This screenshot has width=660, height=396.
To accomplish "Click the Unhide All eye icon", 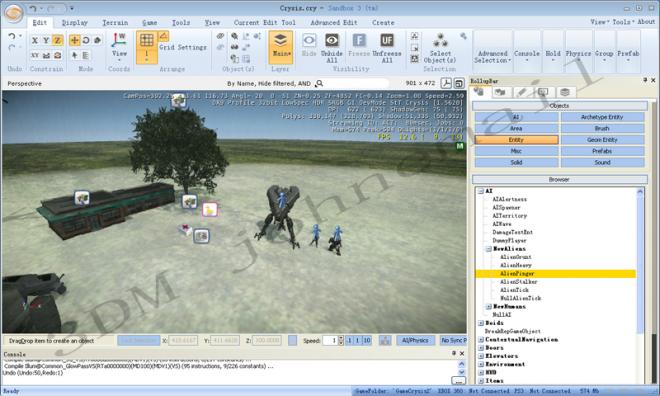I will tap(332, 41).
